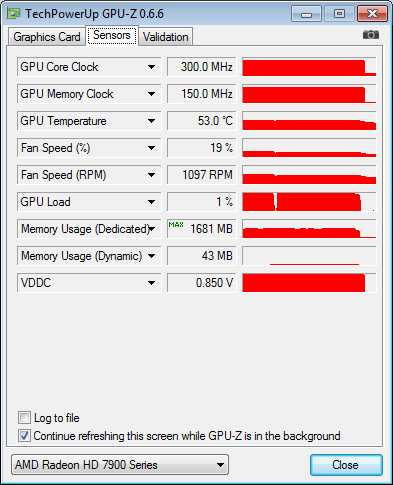Switch to the Graphics Card tab
This screenshot has width=393, height=485.
point(47,37)
